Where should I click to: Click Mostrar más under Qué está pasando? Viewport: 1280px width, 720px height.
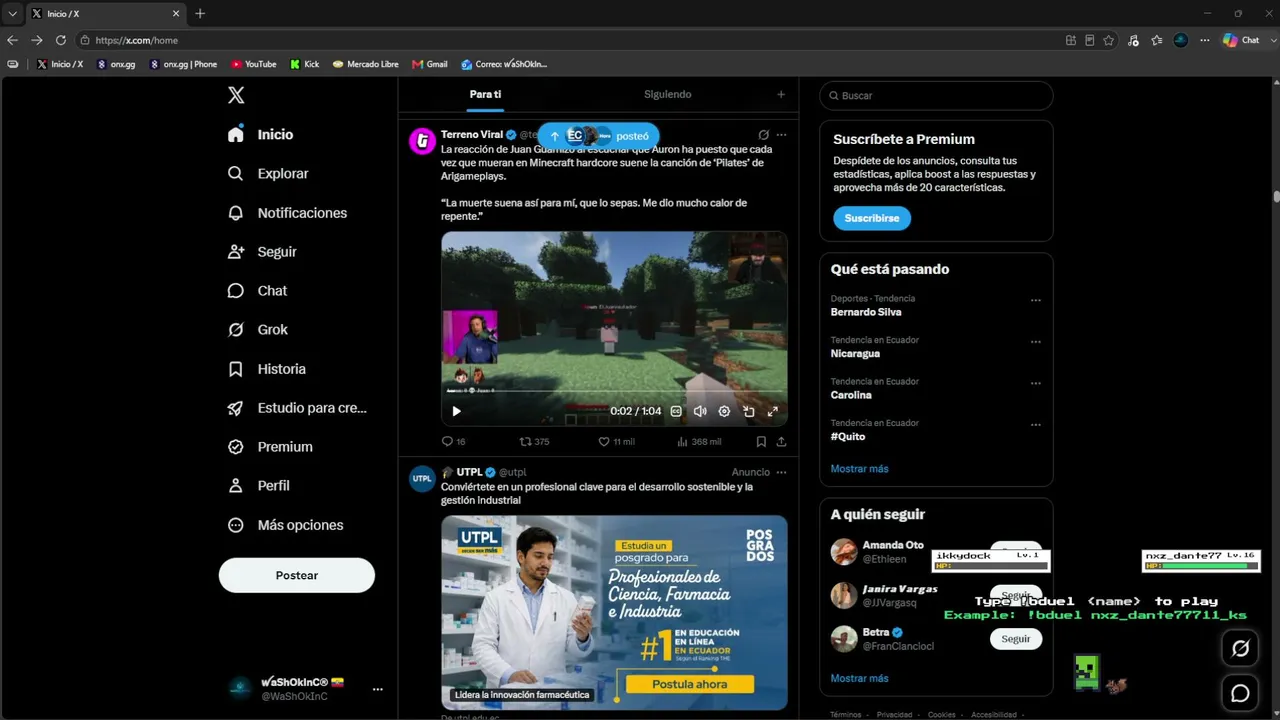tap(859, 468)
